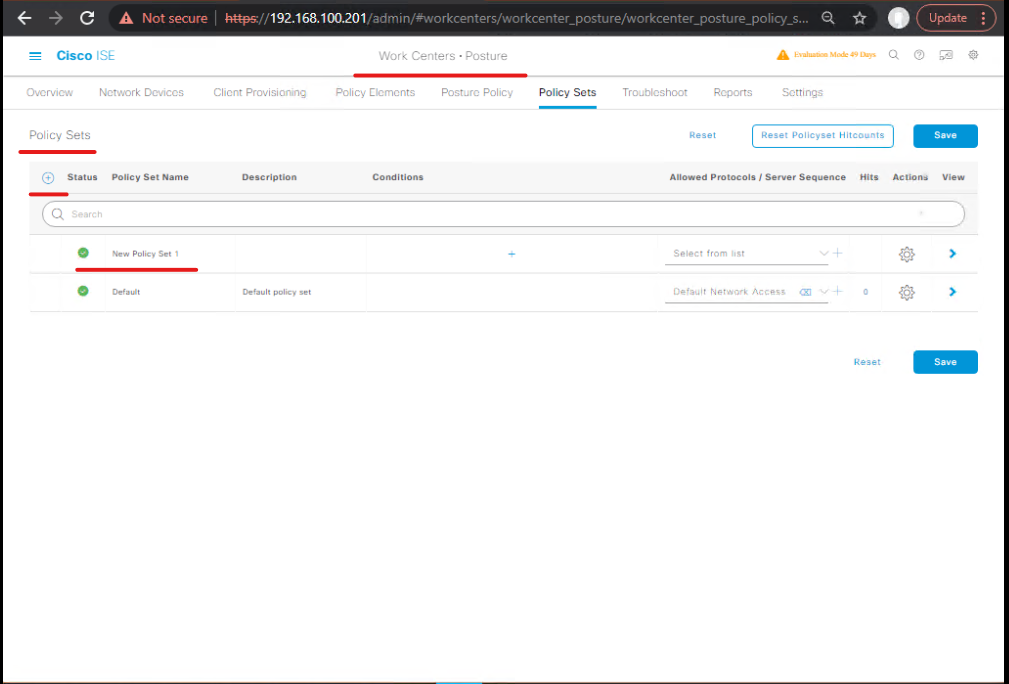View details of Default policy set

[952, 292]
